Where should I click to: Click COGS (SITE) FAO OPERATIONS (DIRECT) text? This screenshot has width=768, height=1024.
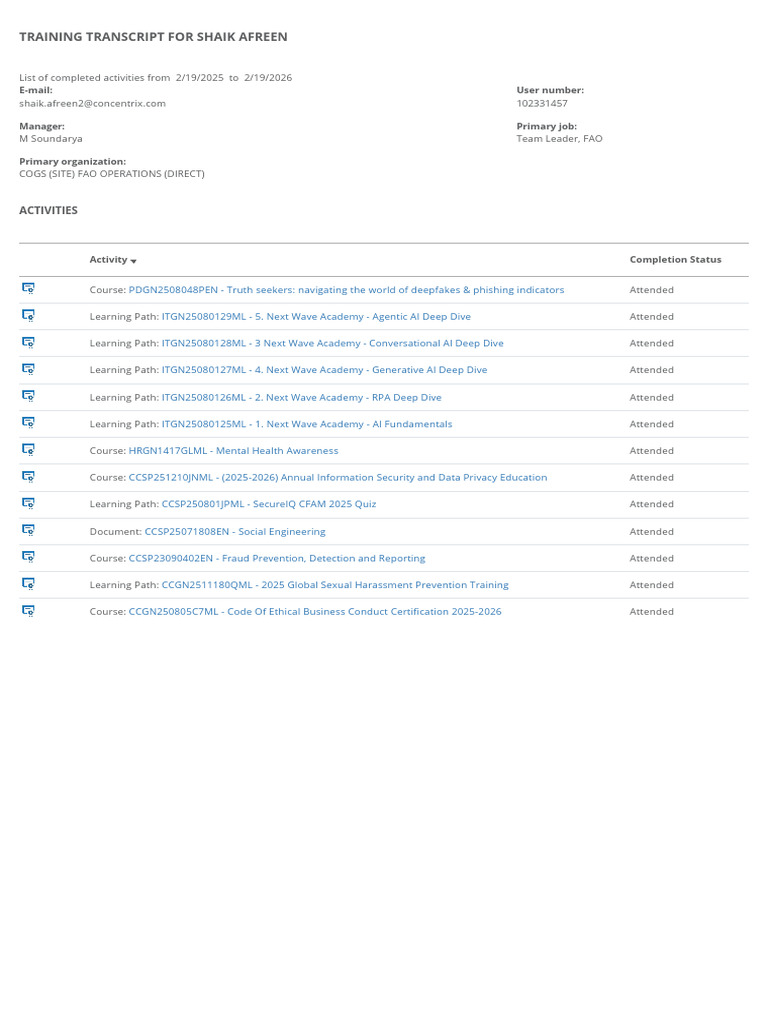click(112, 174)
